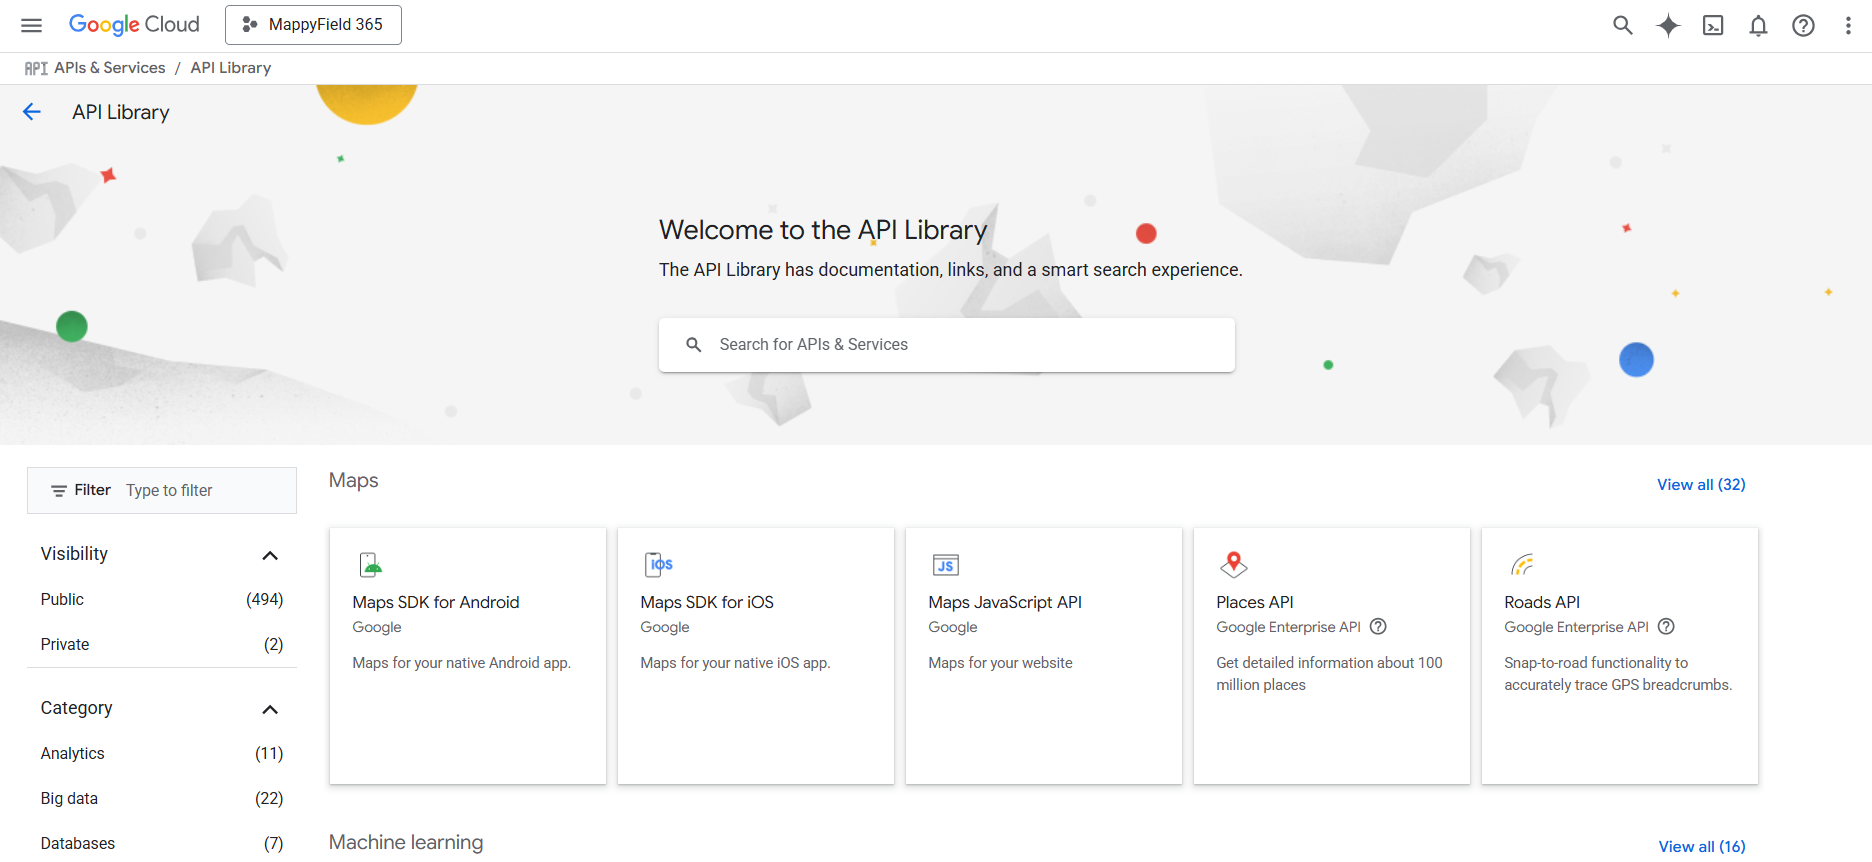Screen dimensions: 1872x862
Task: Open the Maps SDK for Android card title
Action: tap(436, 602)
